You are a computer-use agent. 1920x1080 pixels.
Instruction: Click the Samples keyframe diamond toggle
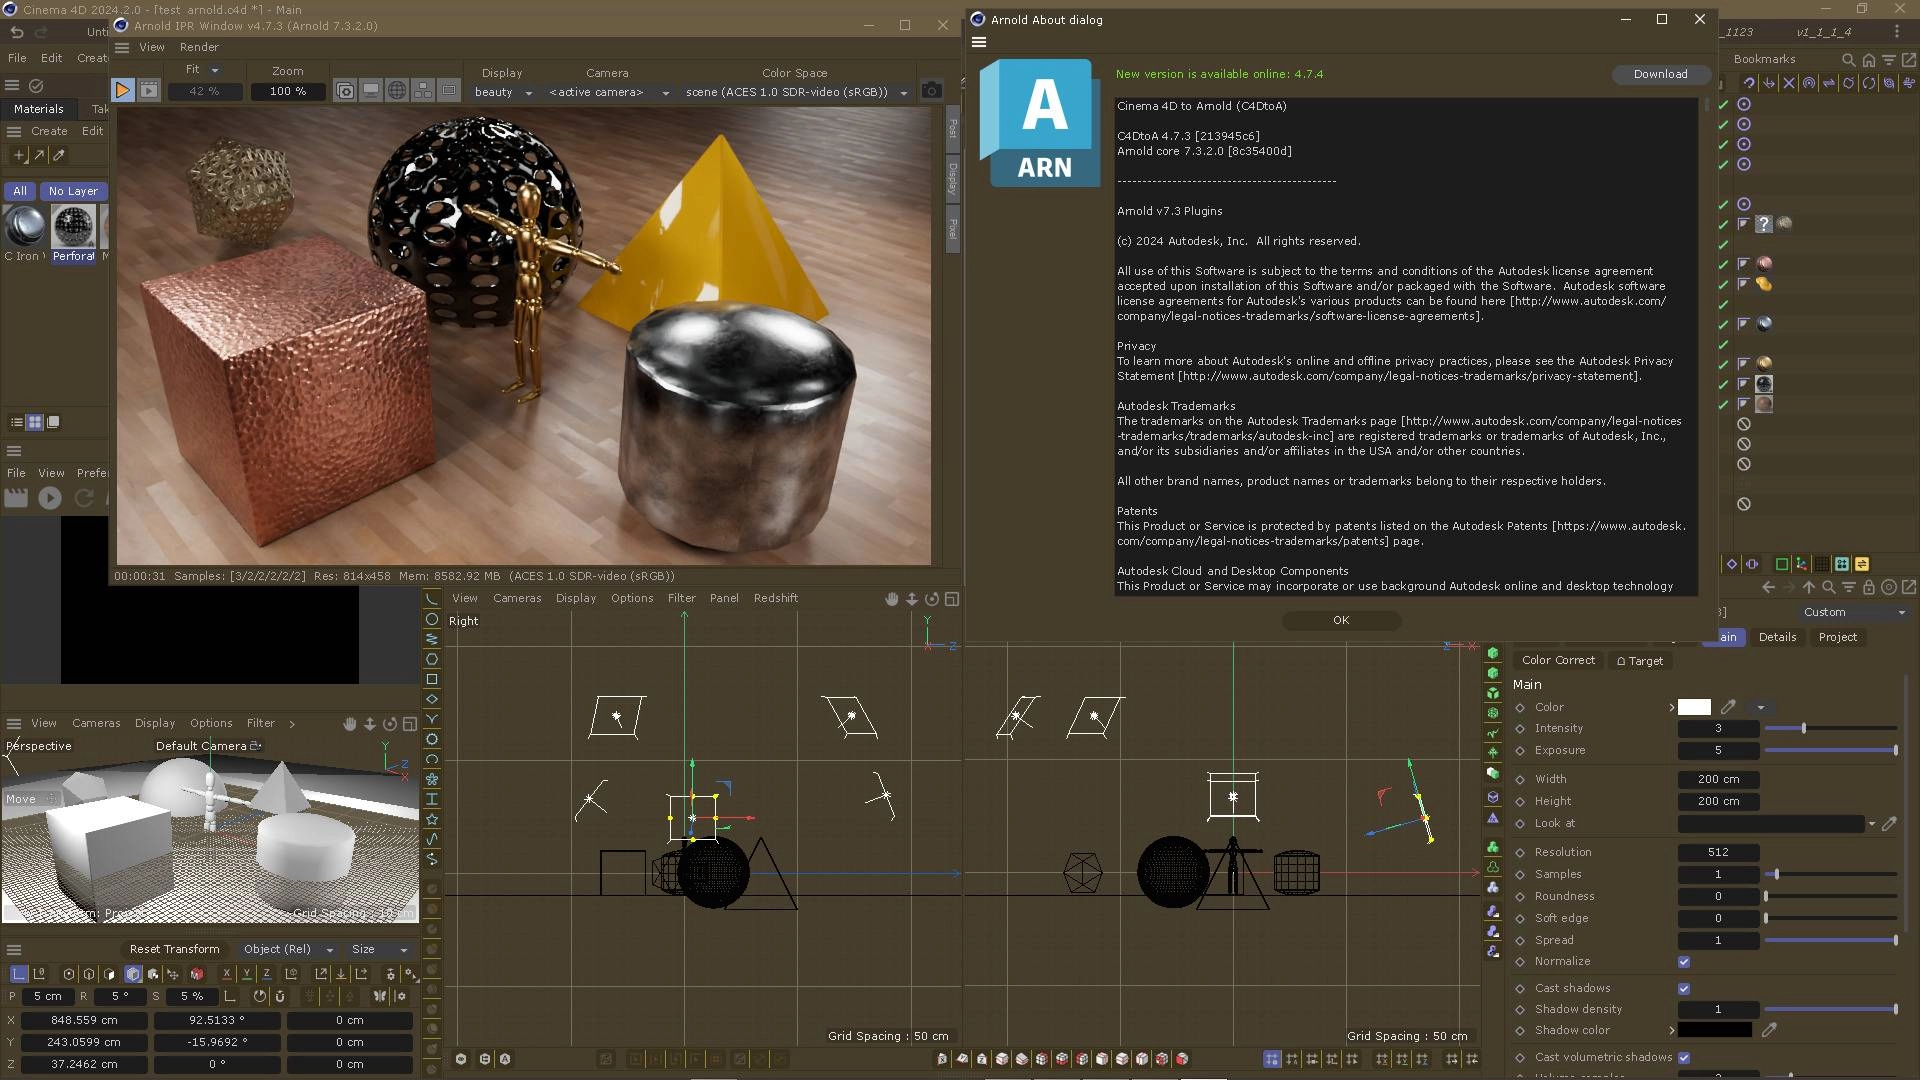1521,875
